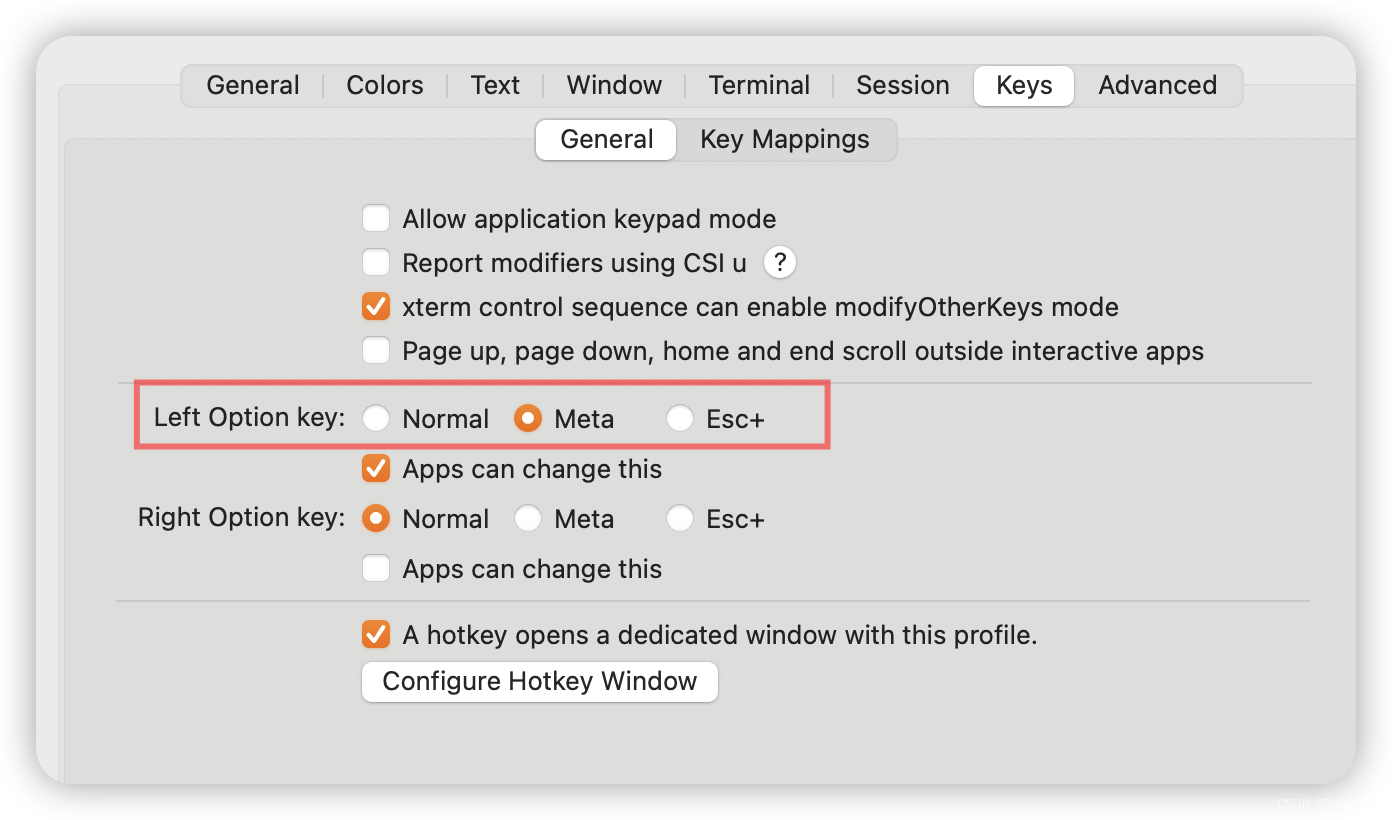The height and width of the screenshot is (820, 1392).
Task: Open the Terminal preferences tab
Action: coord(759,85)
